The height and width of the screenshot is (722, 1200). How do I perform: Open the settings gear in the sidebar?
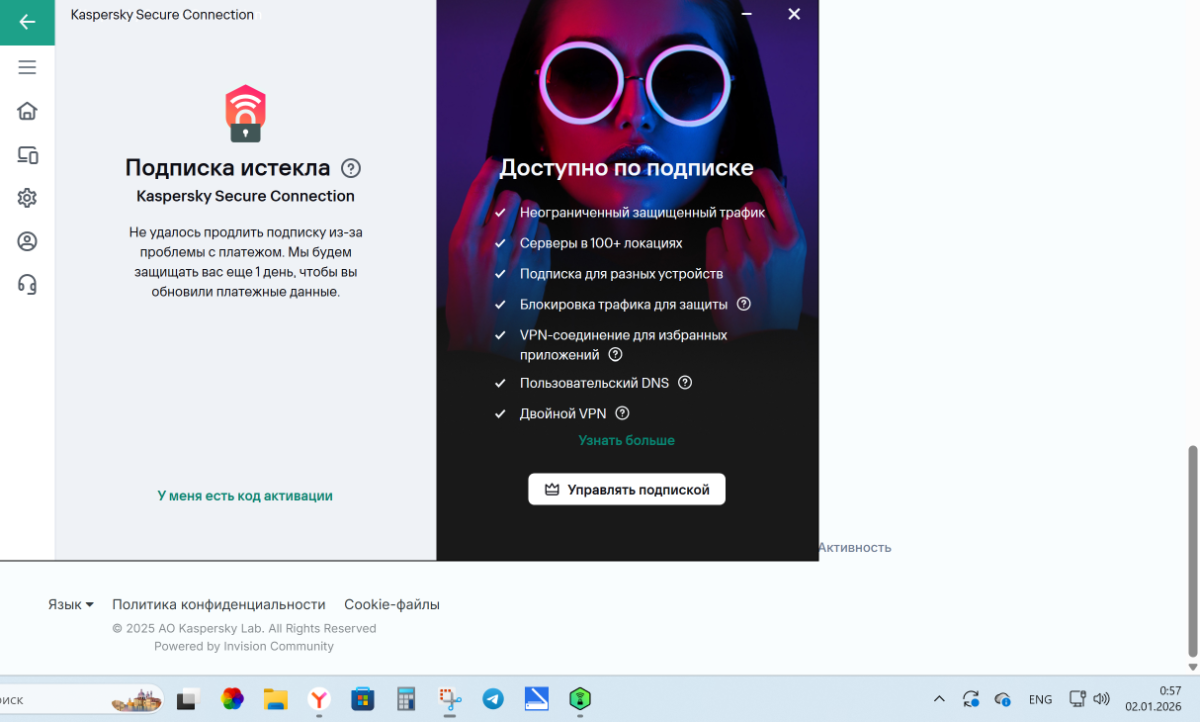(27, 198)
